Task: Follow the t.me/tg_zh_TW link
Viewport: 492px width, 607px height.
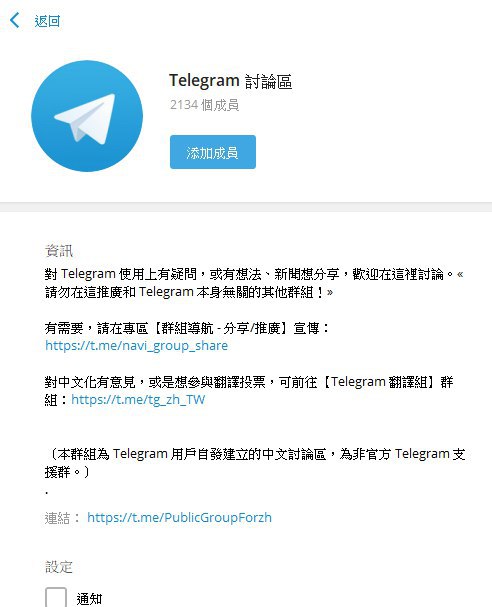Action: click(x=138, y=400)
